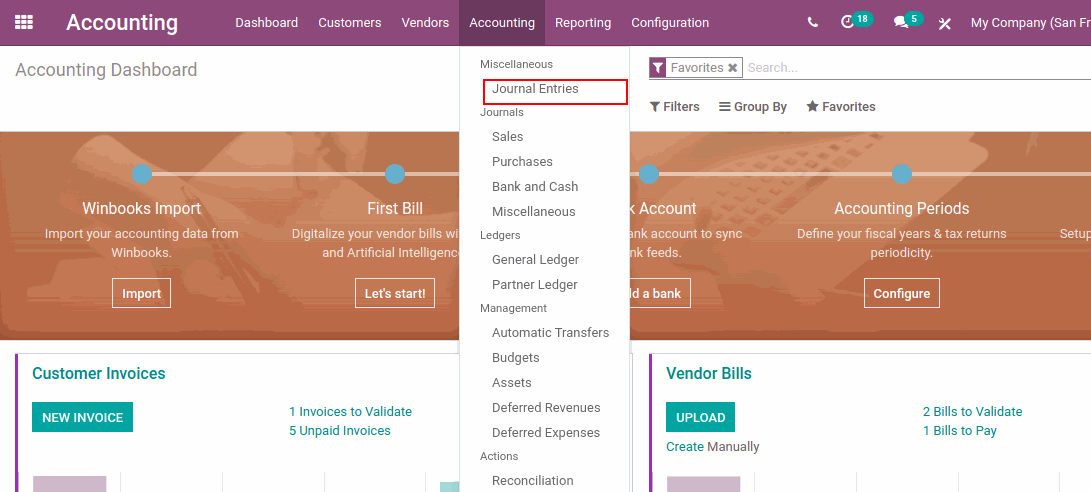
Task: Open the Group By dropdown
Action: [753, 107]
